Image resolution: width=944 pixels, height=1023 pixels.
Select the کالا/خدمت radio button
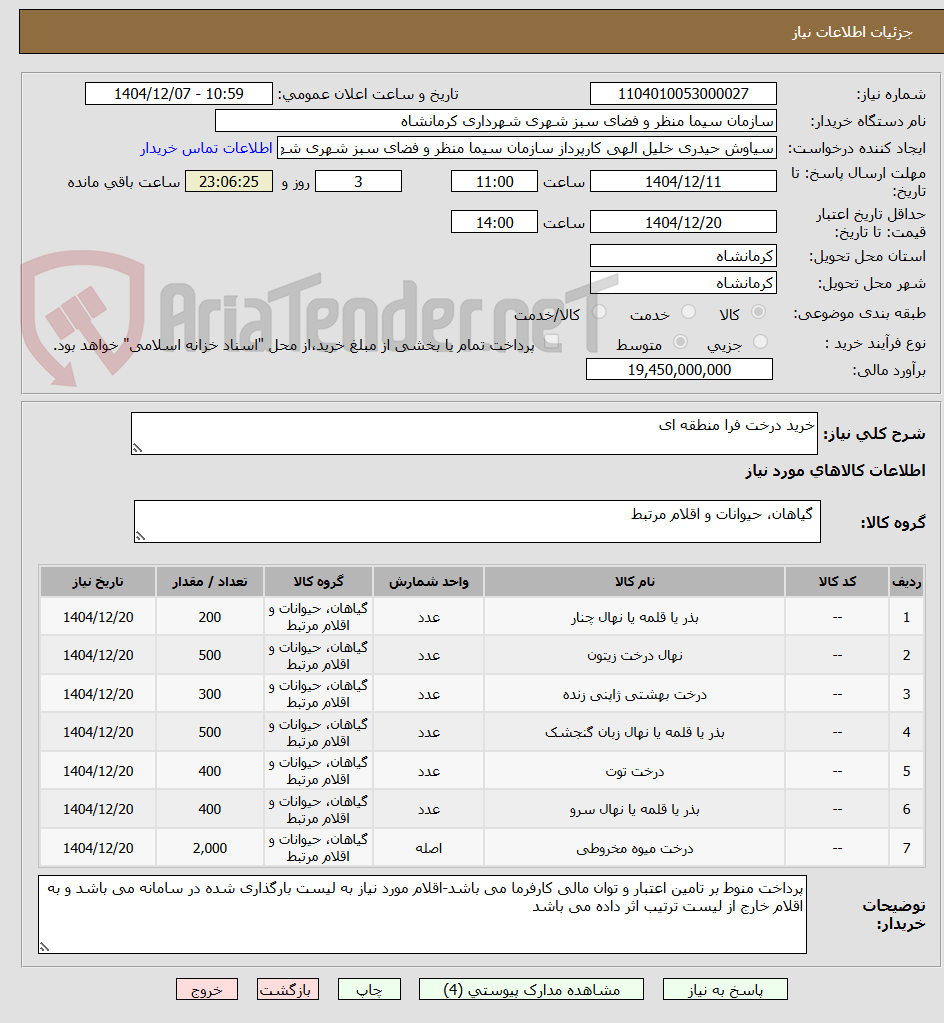tap(599, 313)
